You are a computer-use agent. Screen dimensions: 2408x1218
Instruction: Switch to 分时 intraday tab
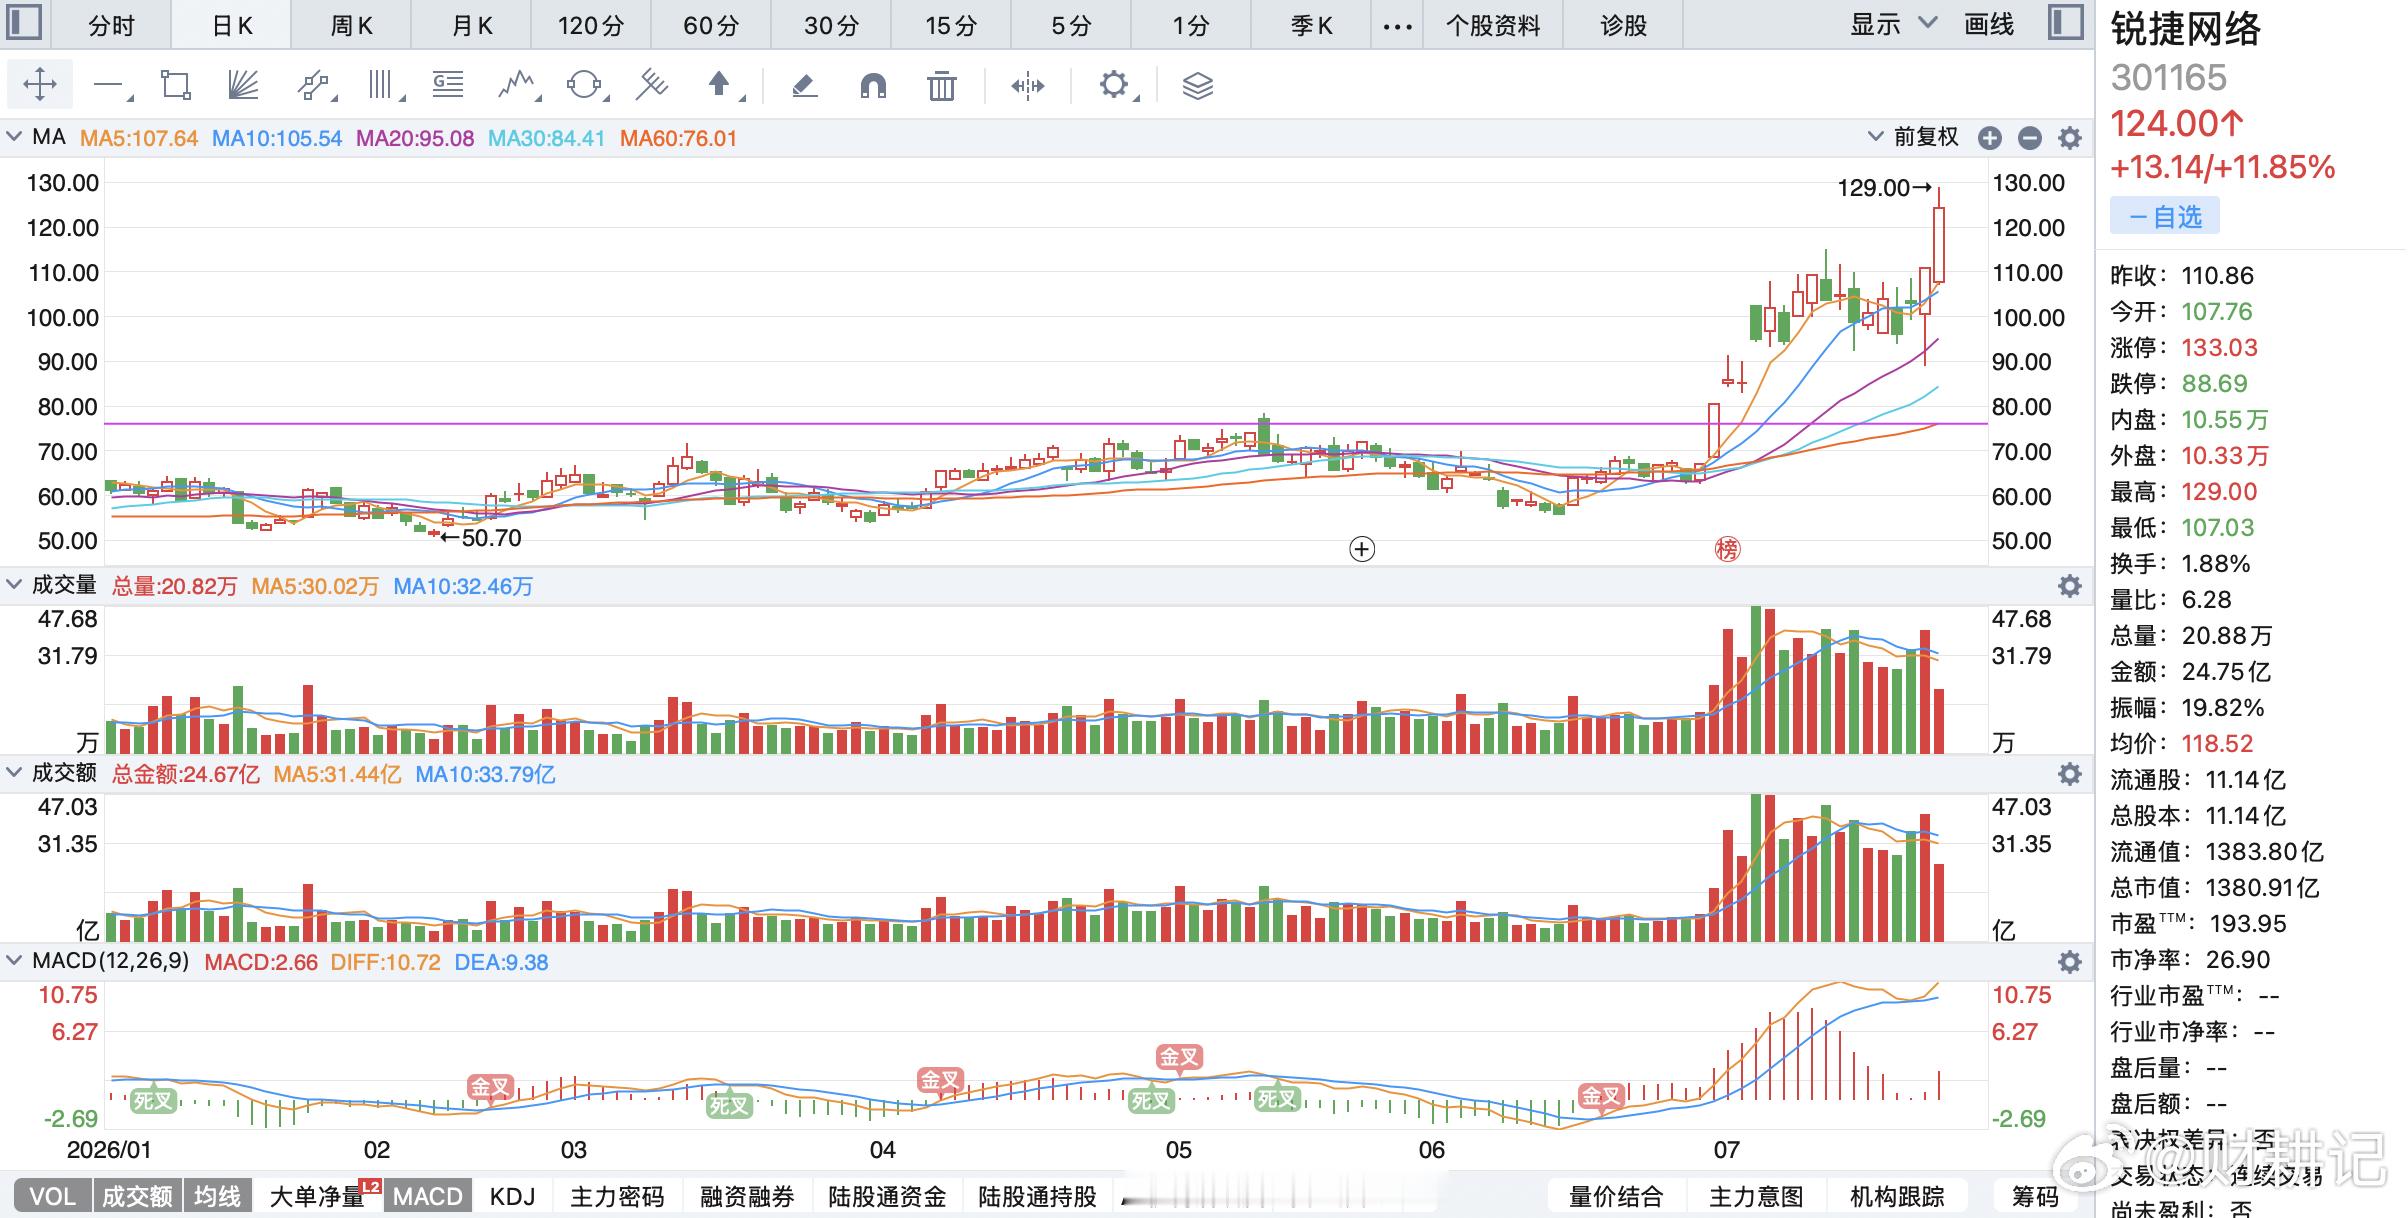[111, 25]
